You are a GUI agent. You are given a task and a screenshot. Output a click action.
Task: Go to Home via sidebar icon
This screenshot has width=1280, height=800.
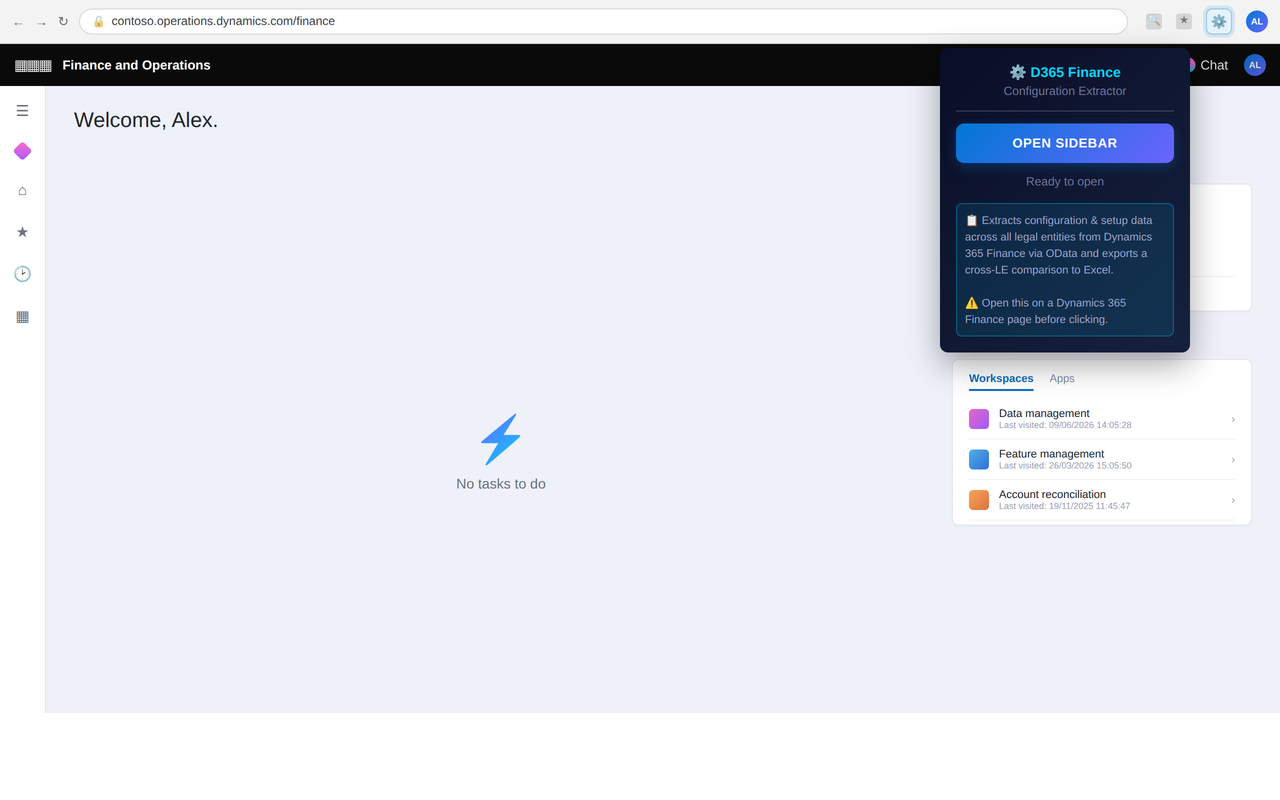tap(22, 190)
